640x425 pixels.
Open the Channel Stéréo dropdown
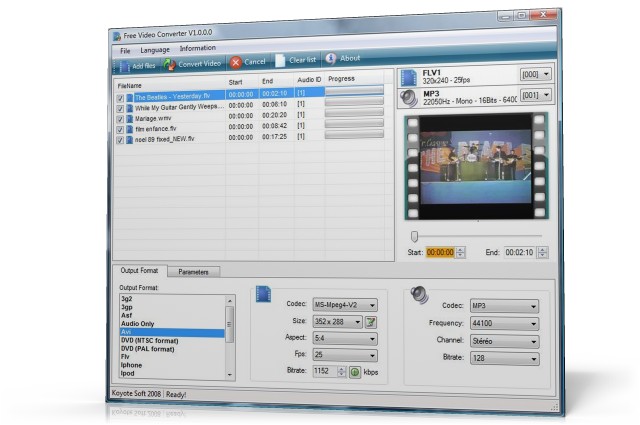tap(504, 340)
